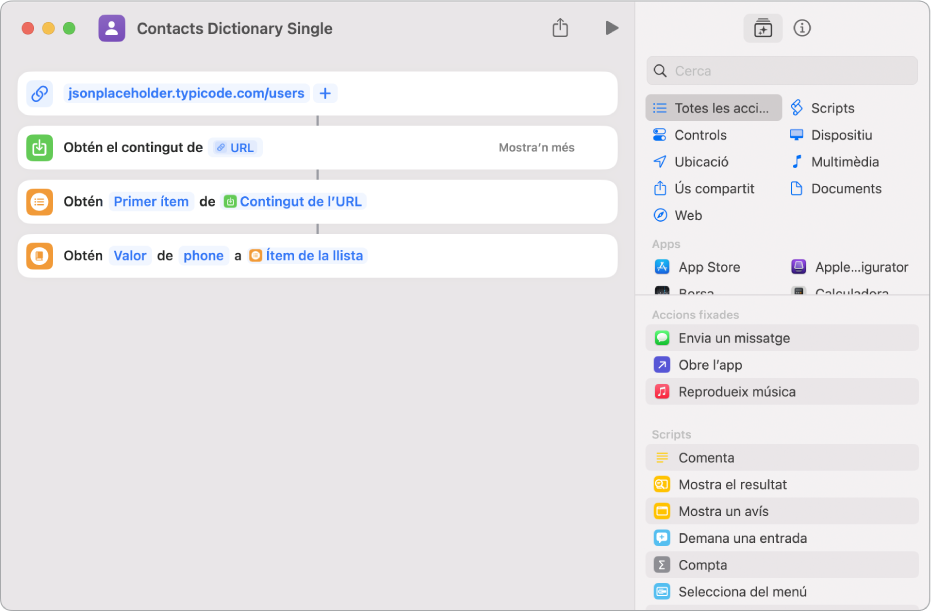Add the Comenta action
The height and width of the screenshot is (612, 931).
click(x=782, y=458)
